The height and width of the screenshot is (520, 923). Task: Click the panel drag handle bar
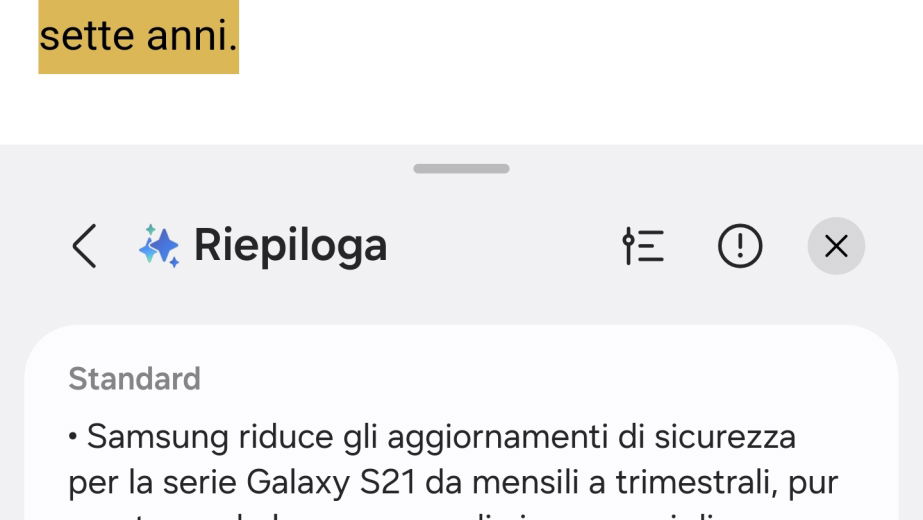tap(461, 169)
